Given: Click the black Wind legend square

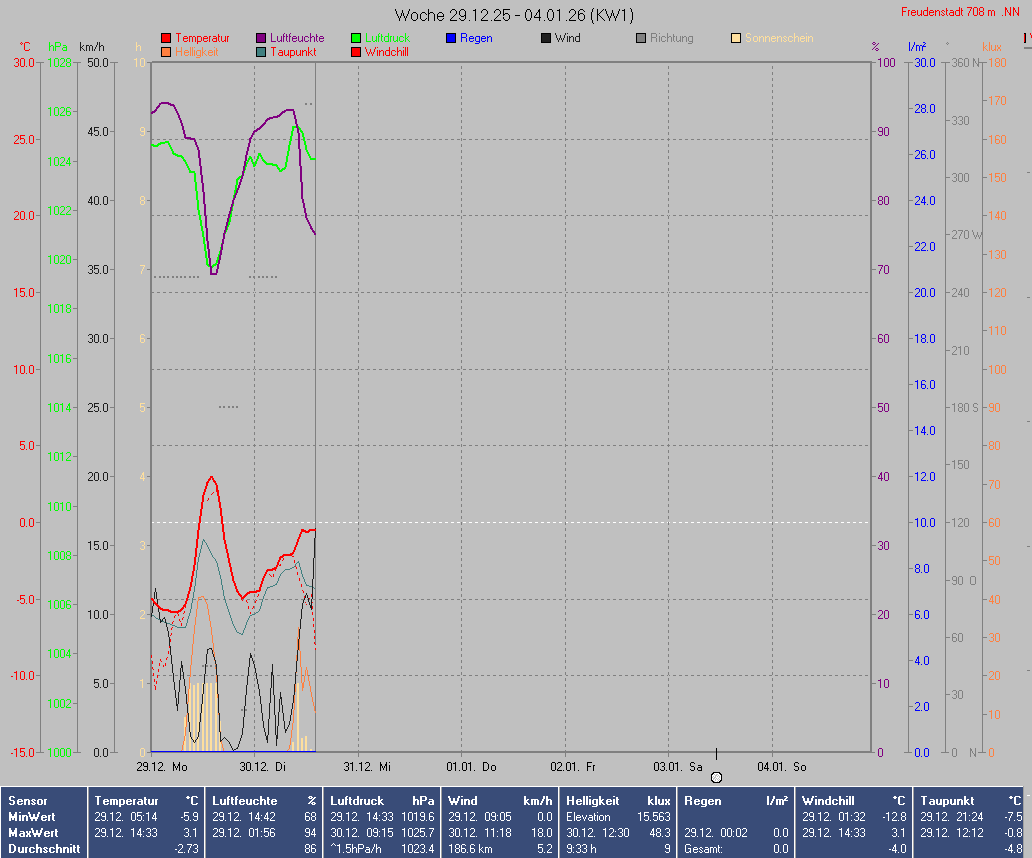Looking at the screenshot, I should click(546, 38).
